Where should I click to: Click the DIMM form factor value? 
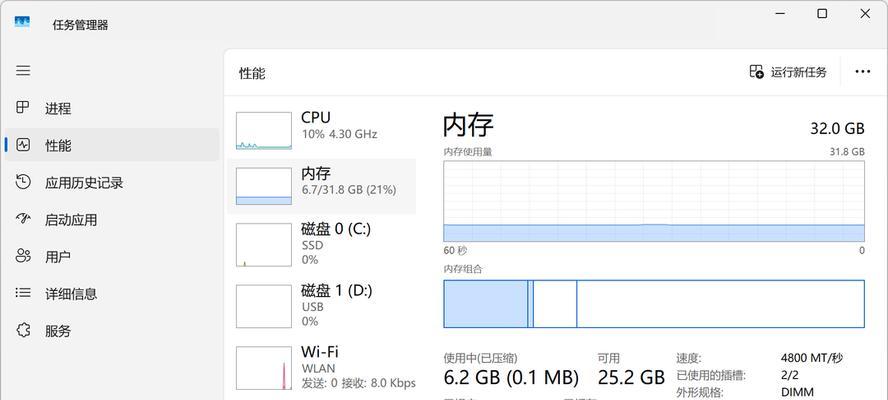(x=797, y=392)
